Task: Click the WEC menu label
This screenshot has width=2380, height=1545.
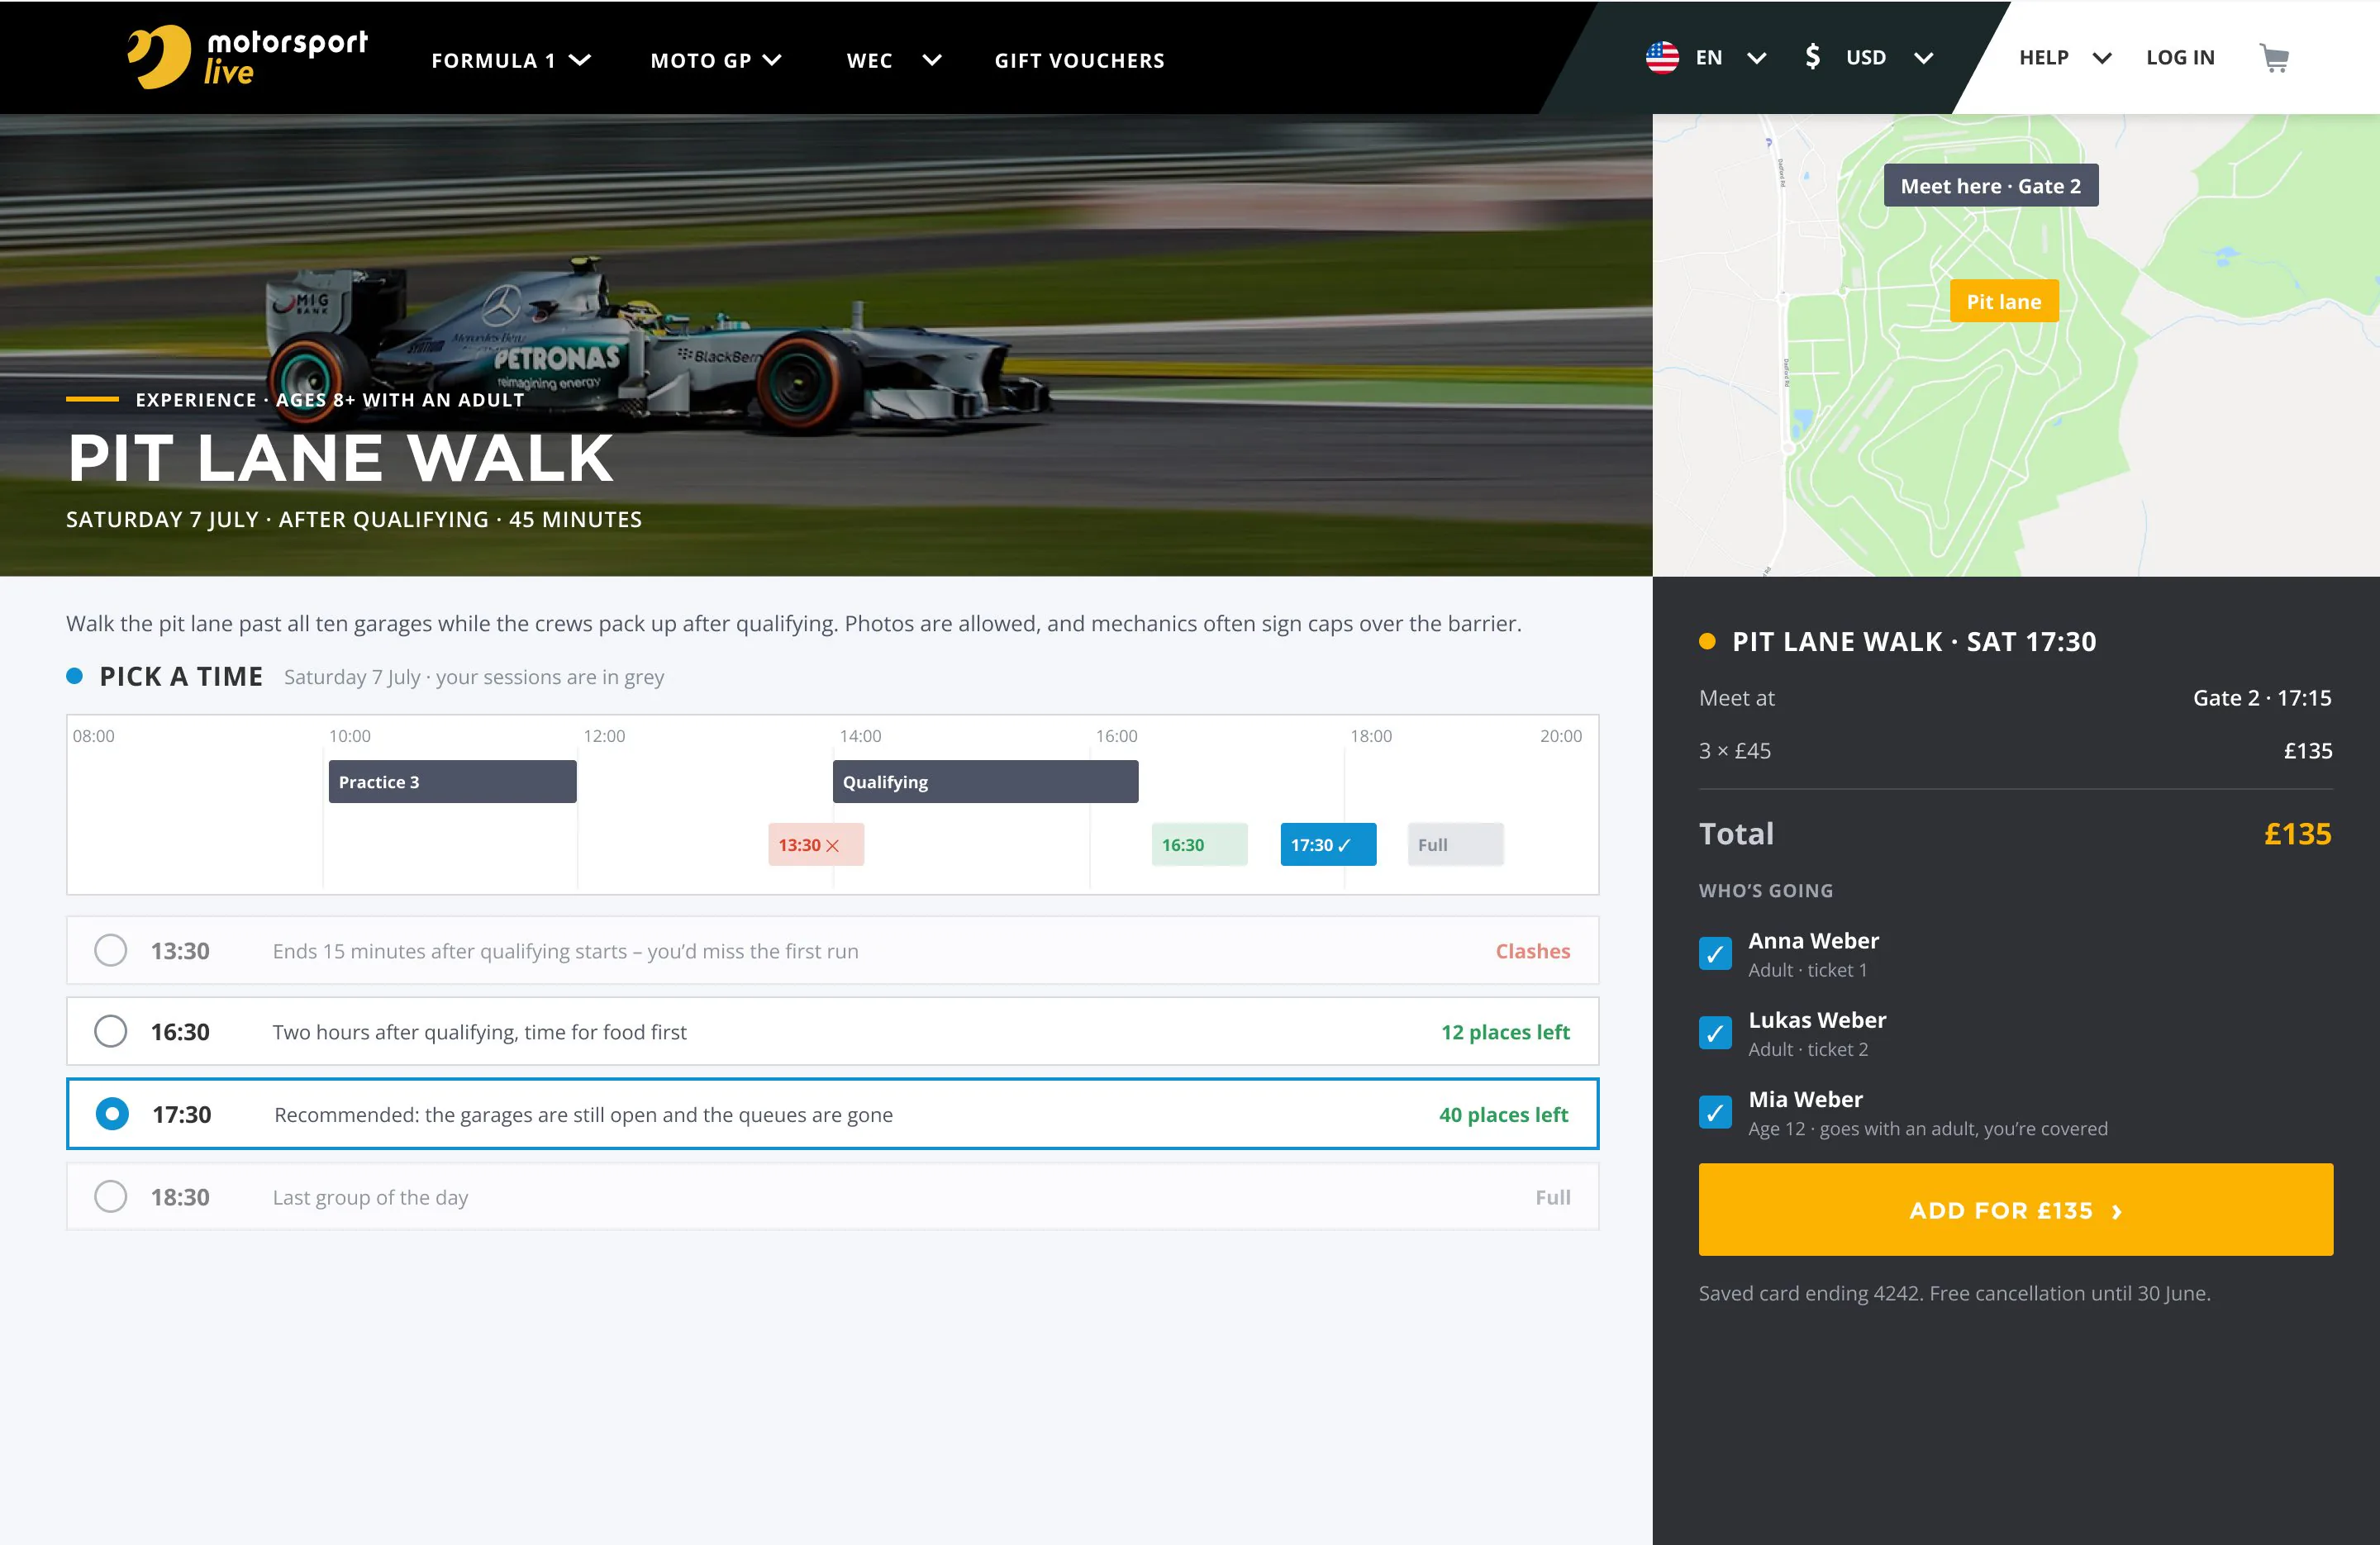Action: [x=869, y=61]
